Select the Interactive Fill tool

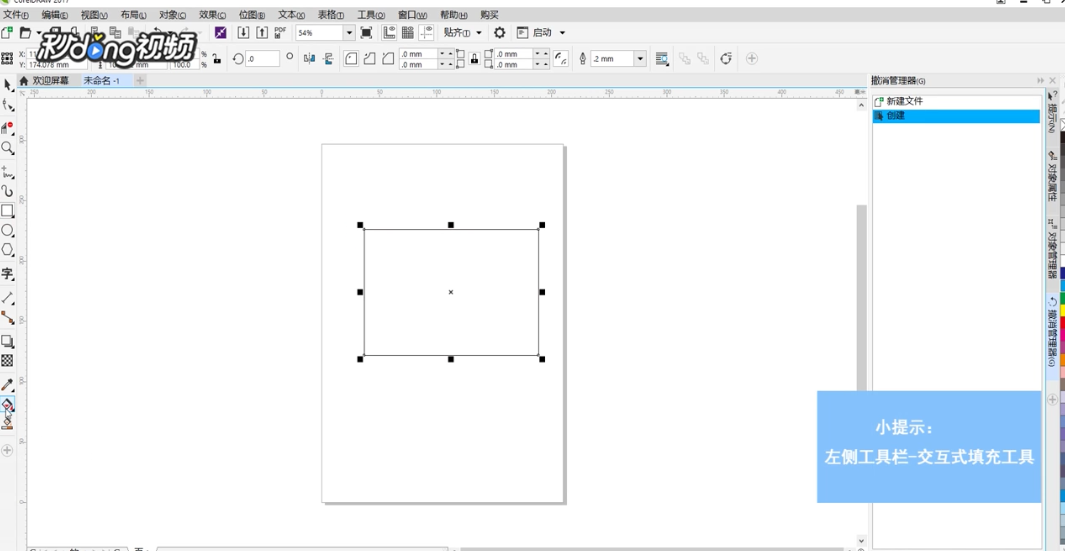pyautogui.click(x=7, y=404)
